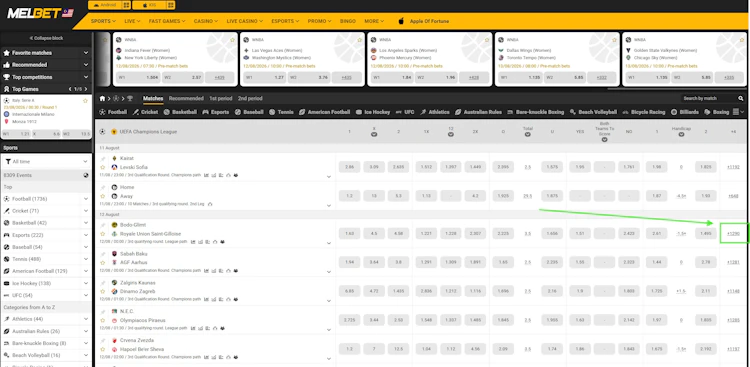Click the Kairat team logo
This screenshot has height=367, width=750.
coord(114,158)
